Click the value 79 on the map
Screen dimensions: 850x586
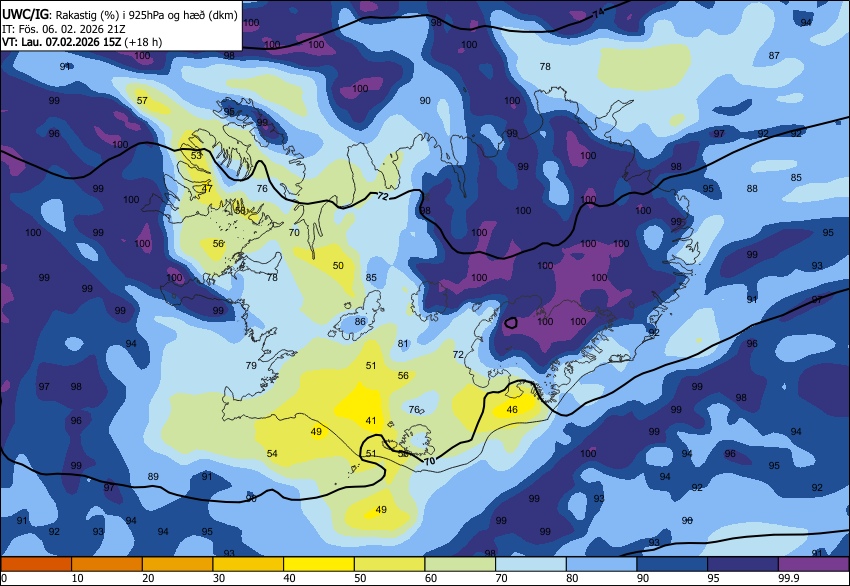coord(251,365)
